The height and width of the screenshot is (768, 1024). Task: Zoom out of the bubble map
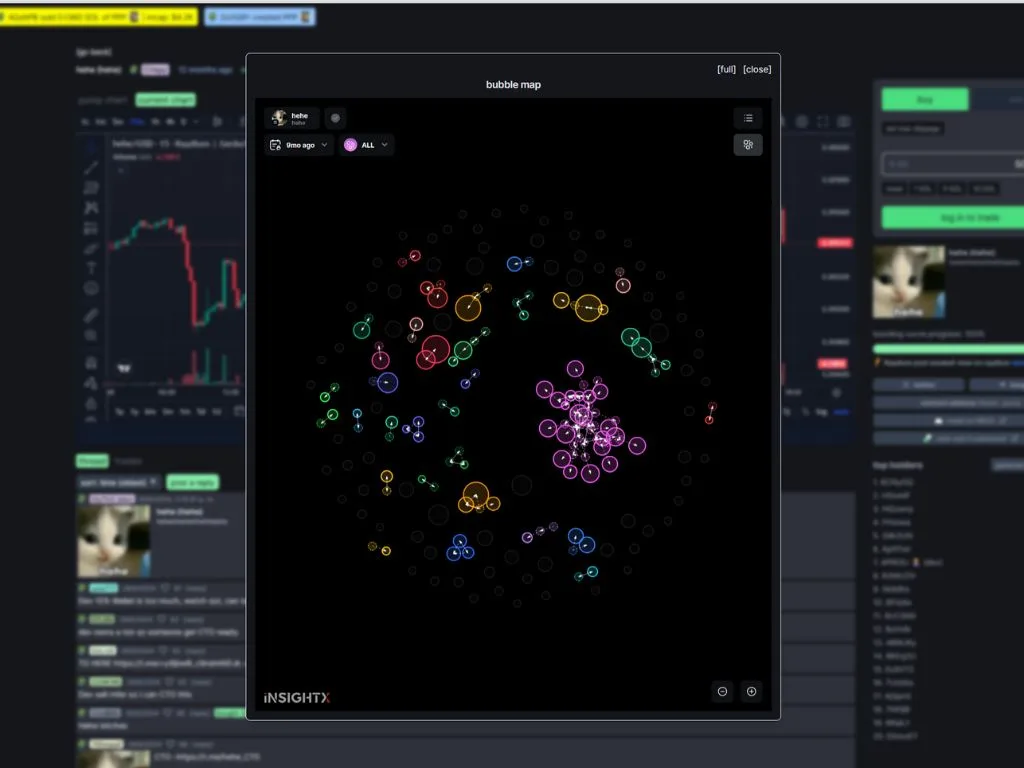pos(722,691)
